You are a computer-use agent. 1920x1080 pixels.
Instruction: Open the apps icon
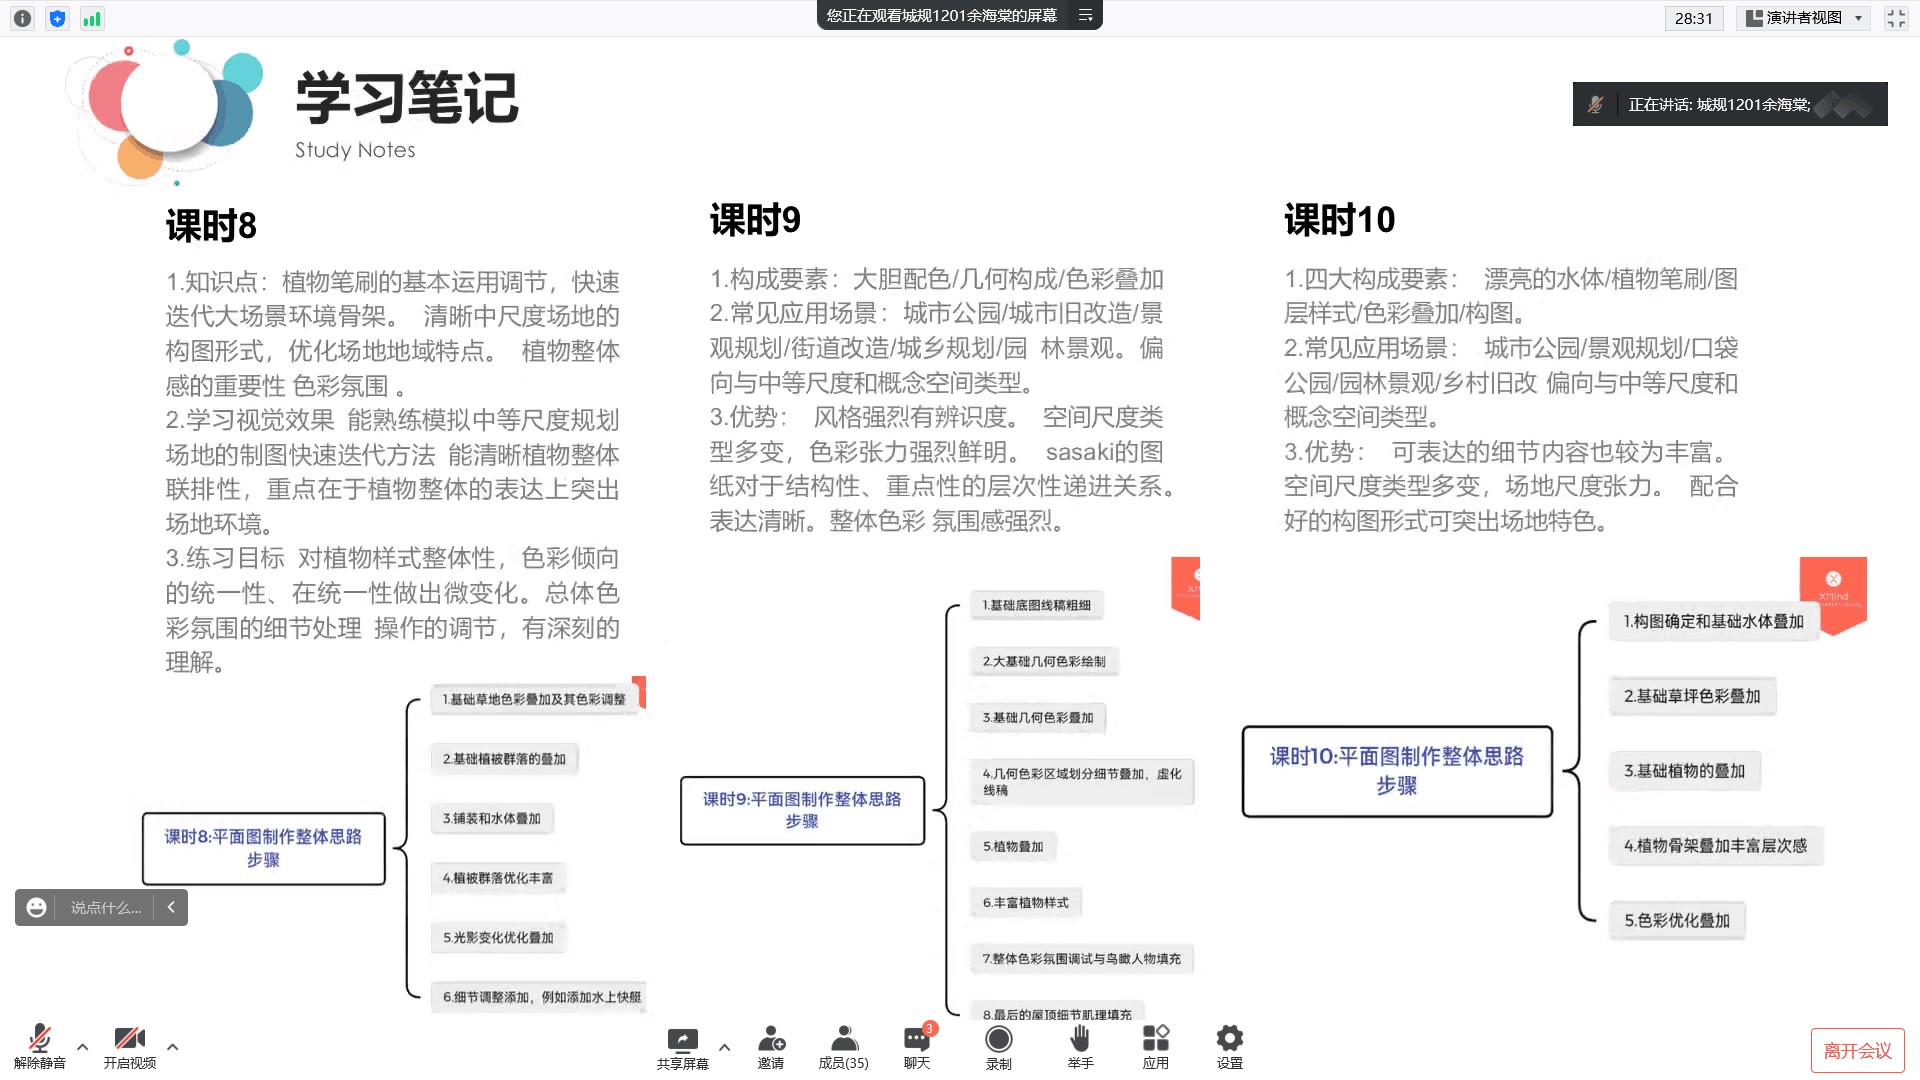[1156, 1040]
